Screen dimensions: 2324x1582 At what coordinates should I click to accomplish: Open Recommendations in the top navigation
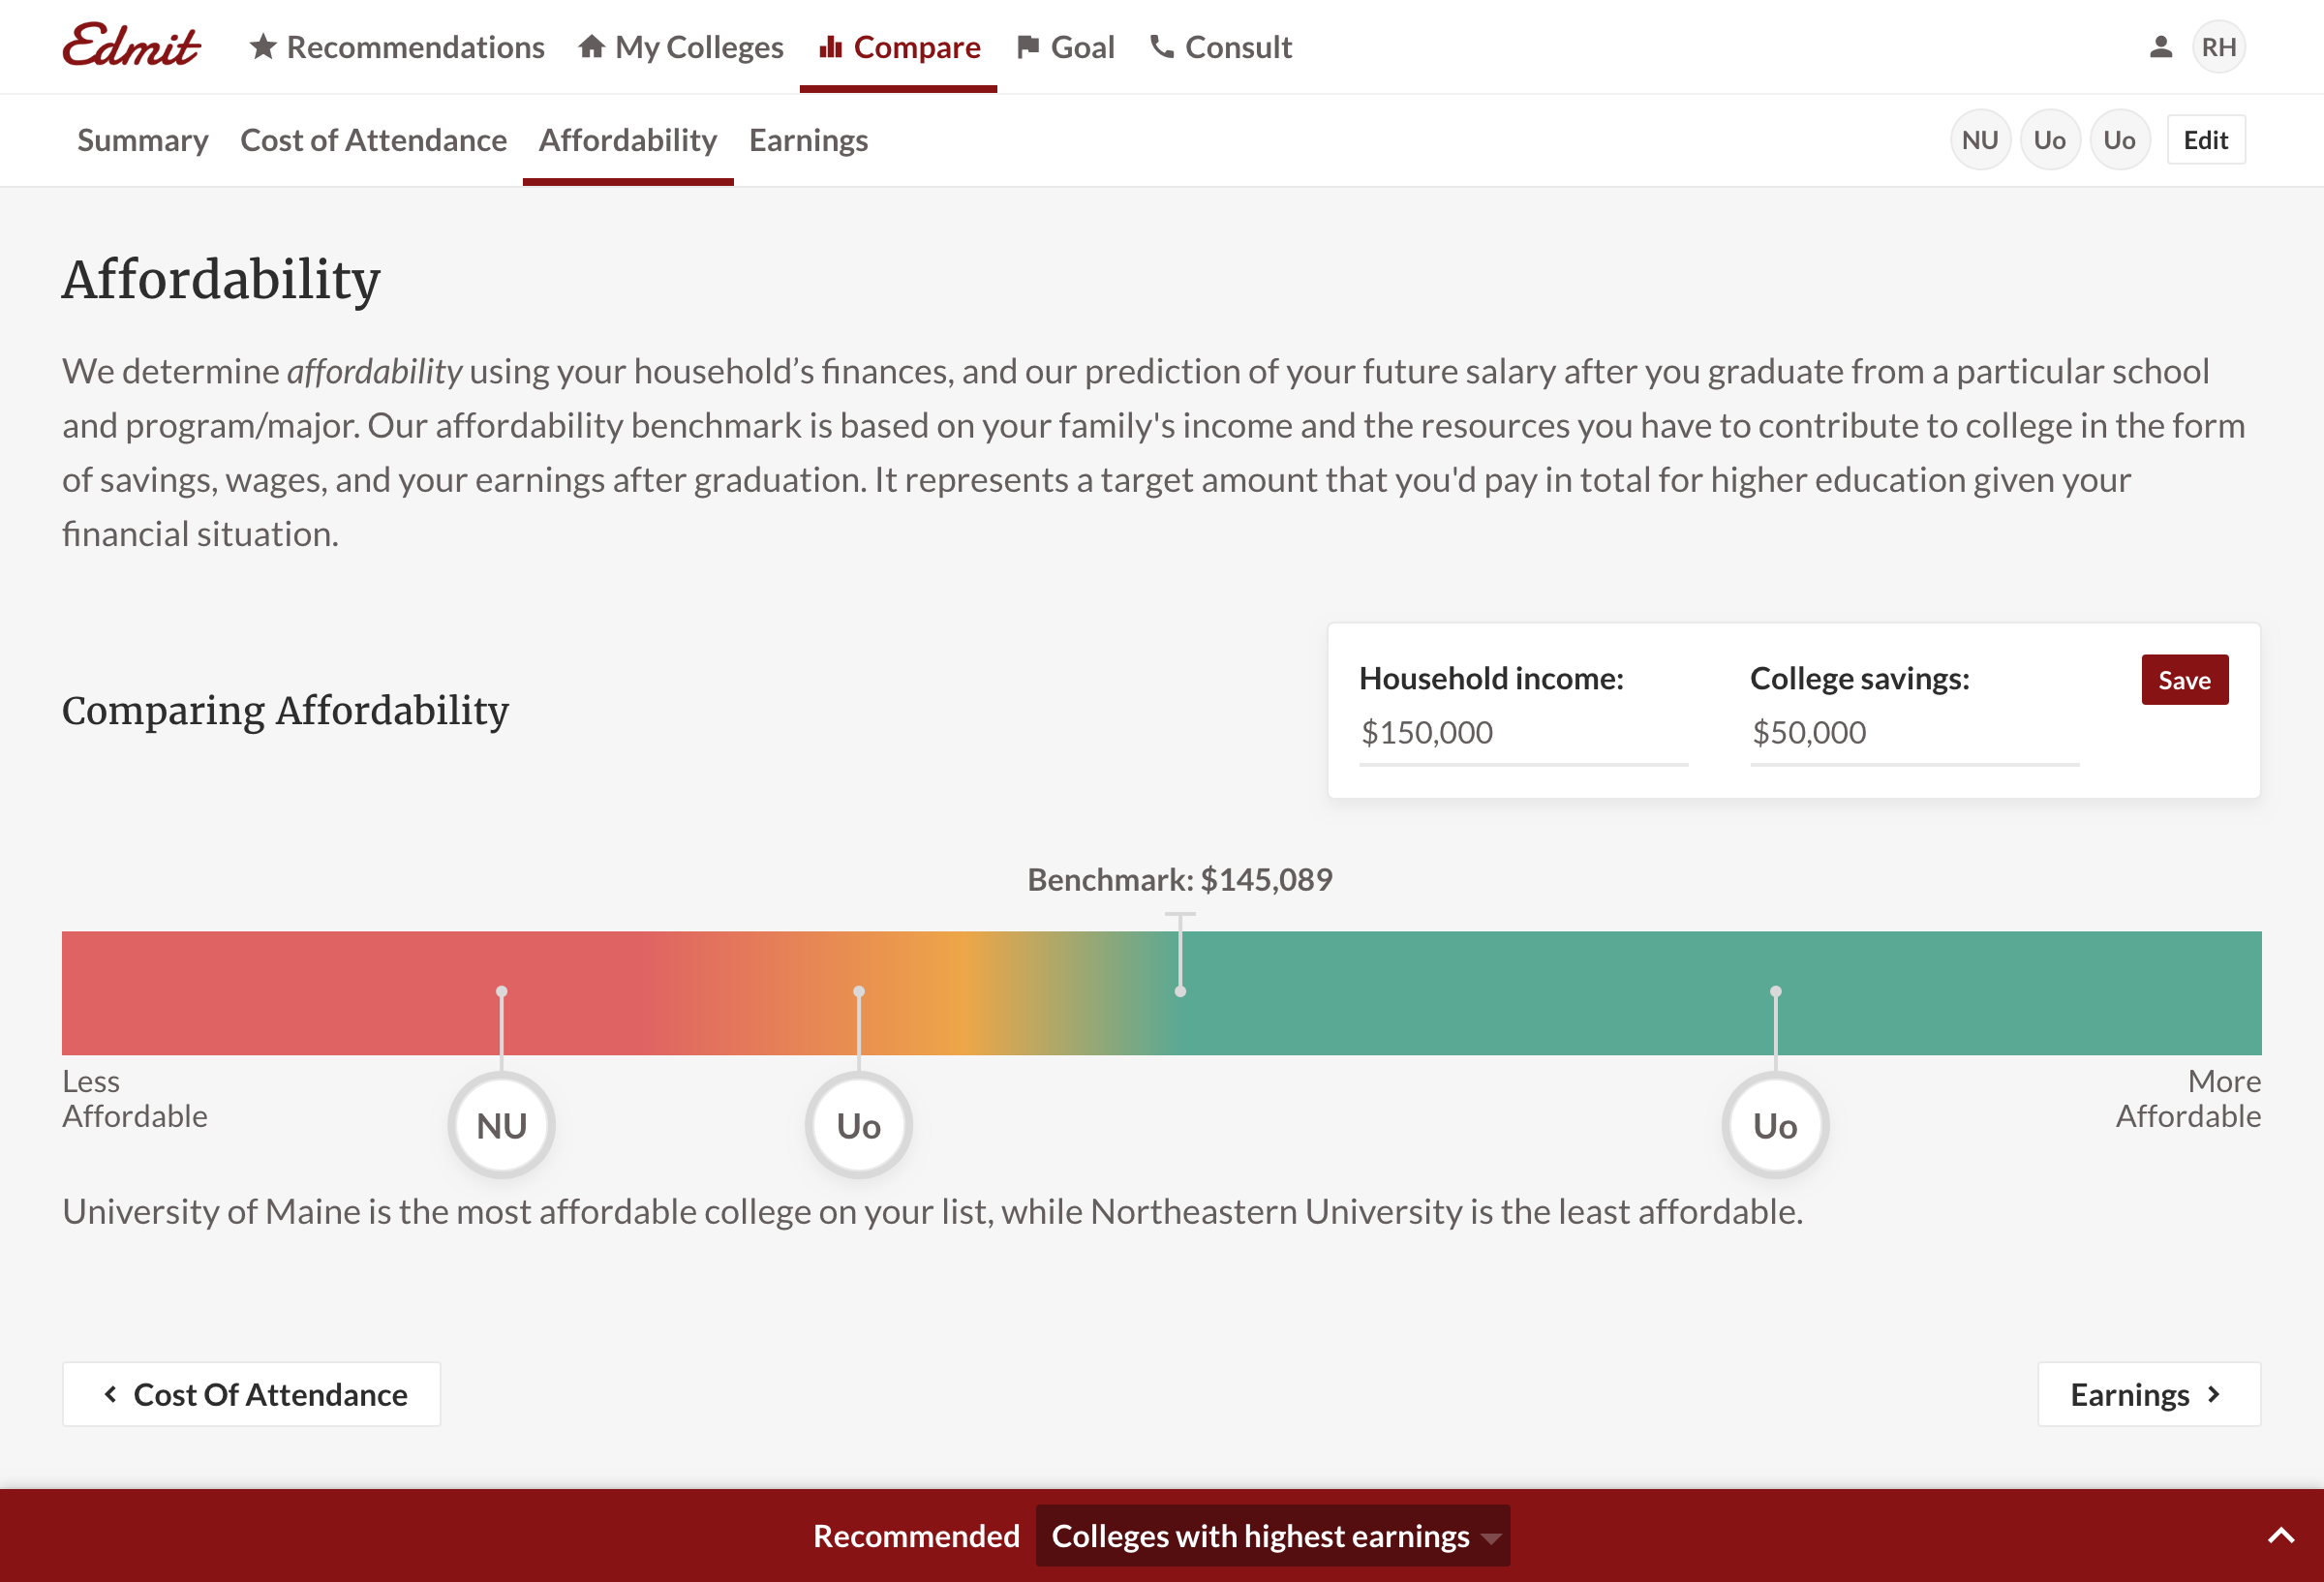tap(397, 47)
